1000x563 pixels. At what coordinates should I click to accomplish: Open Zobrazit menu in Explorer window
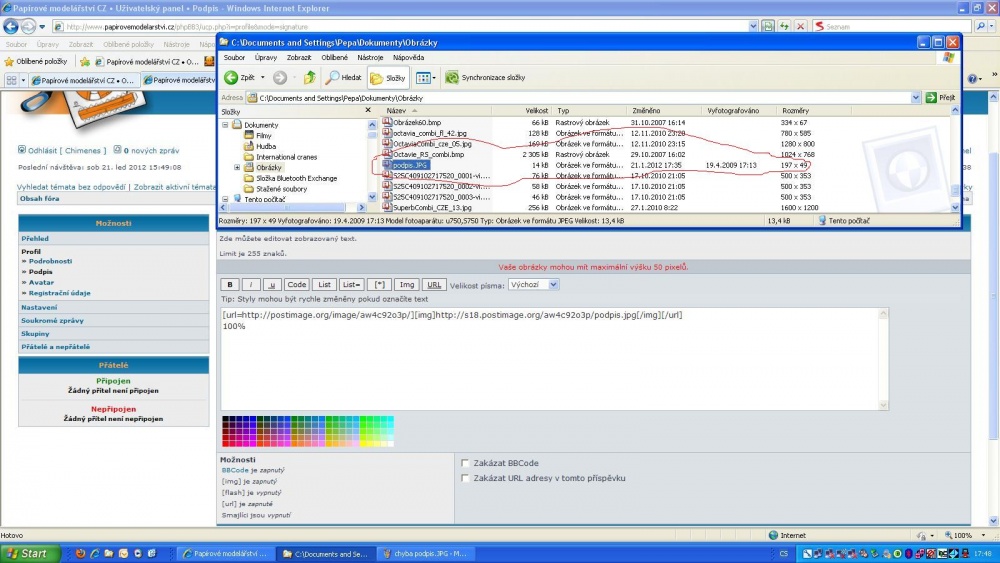pos(298,57)
